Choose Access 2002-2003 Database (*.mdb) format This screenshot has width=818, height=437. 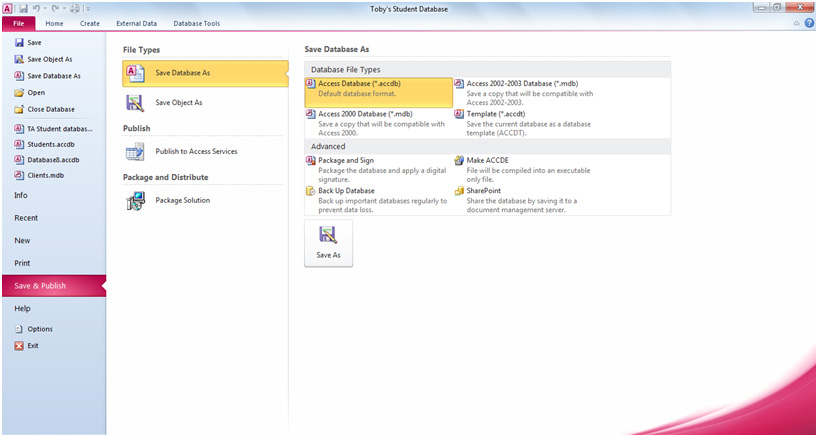(x=527, y=92)
